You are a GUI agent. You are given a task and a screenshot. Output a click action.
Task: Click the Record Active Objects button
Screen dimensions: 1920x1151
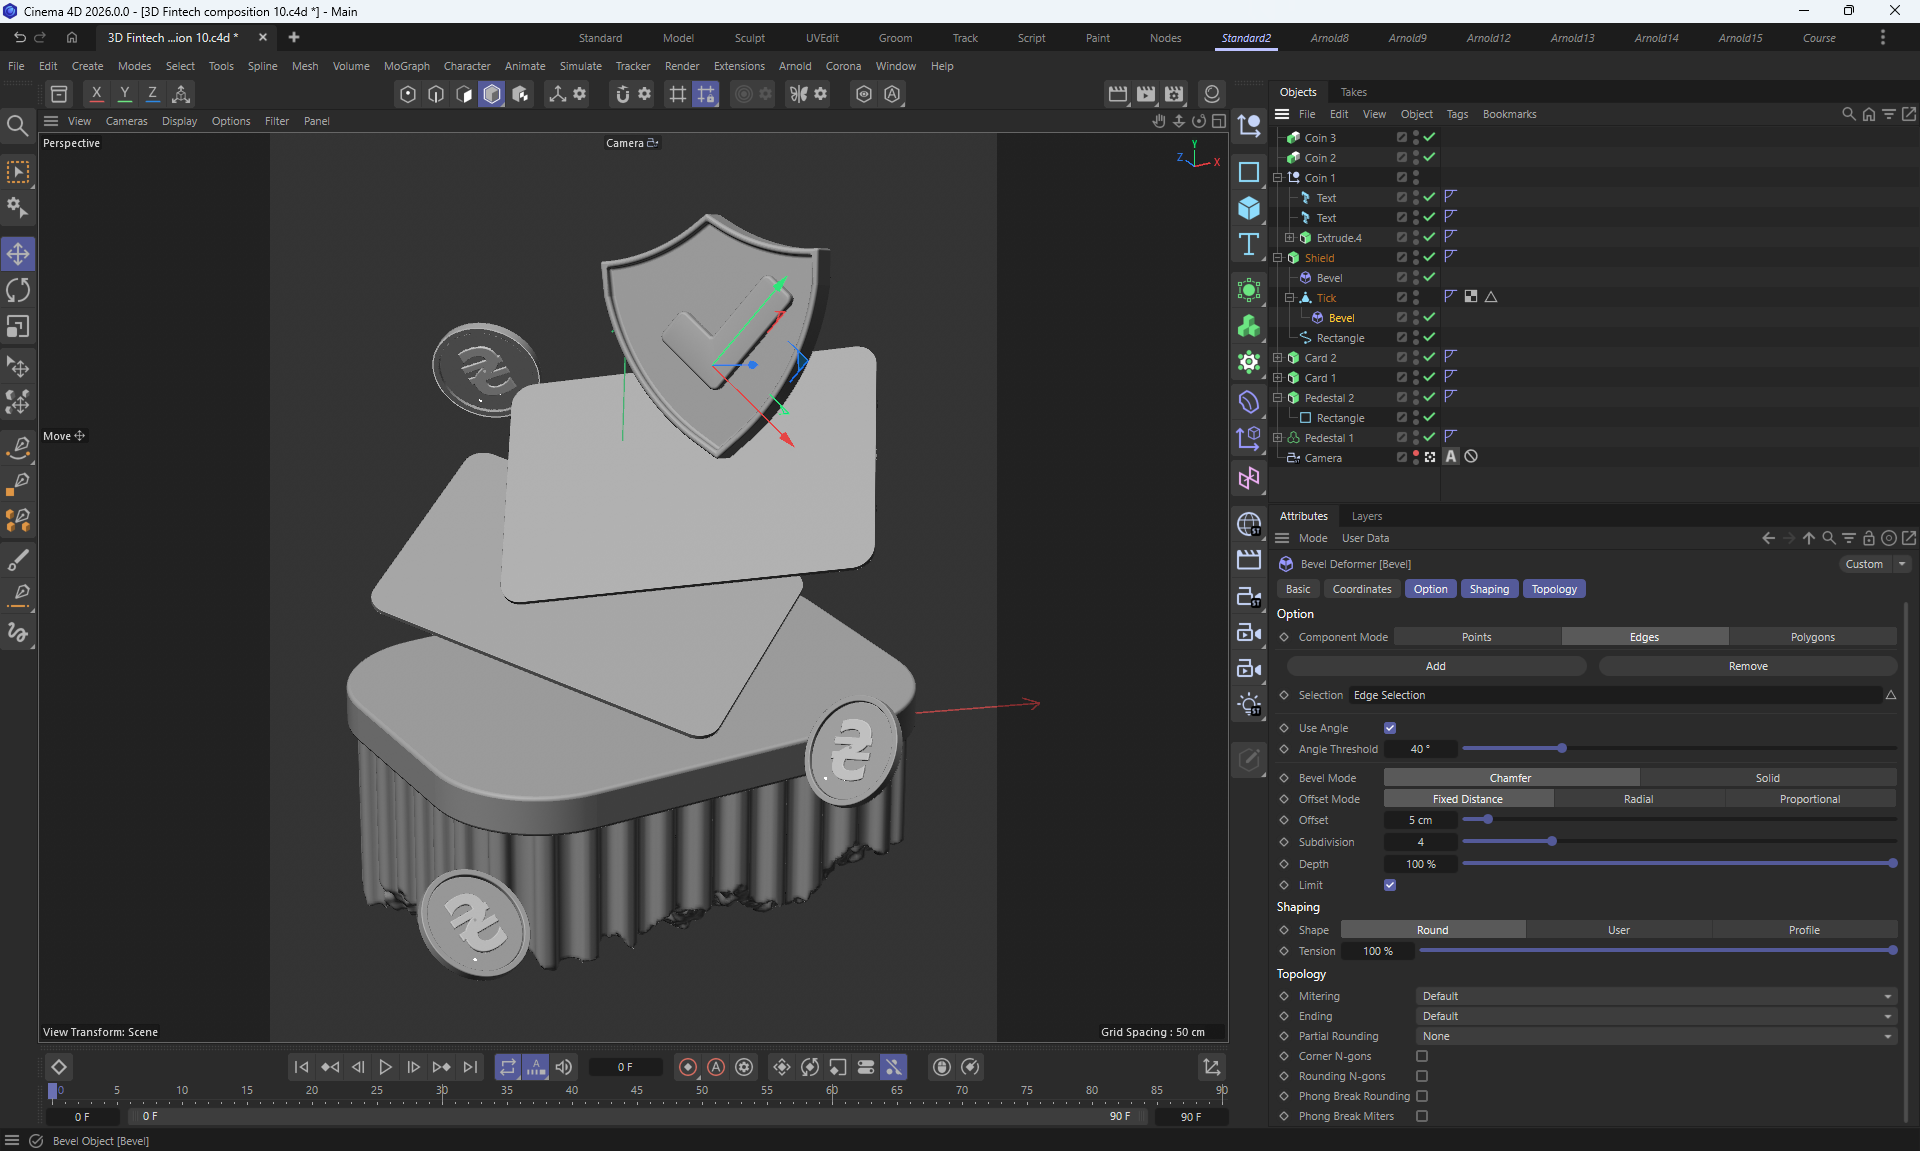click(688, 1067)
